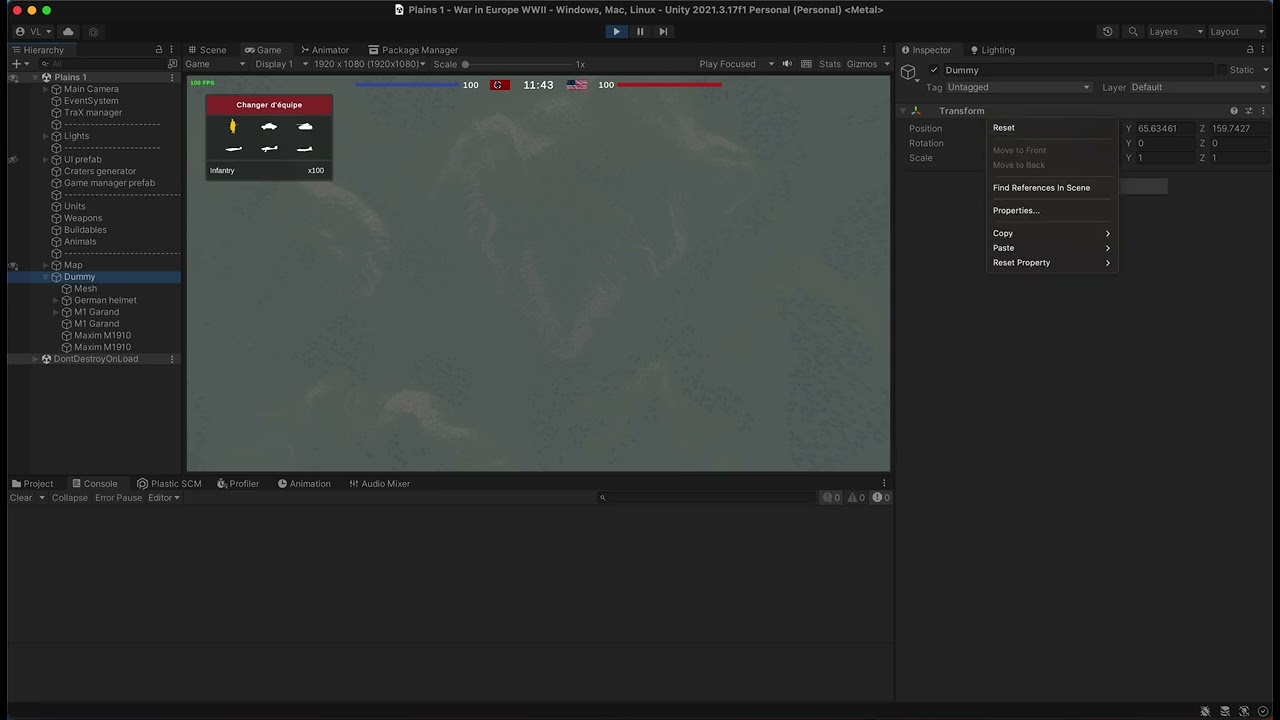Click the Inspector lock icon
The image size is (1280, 720).
coord(1250,50)
